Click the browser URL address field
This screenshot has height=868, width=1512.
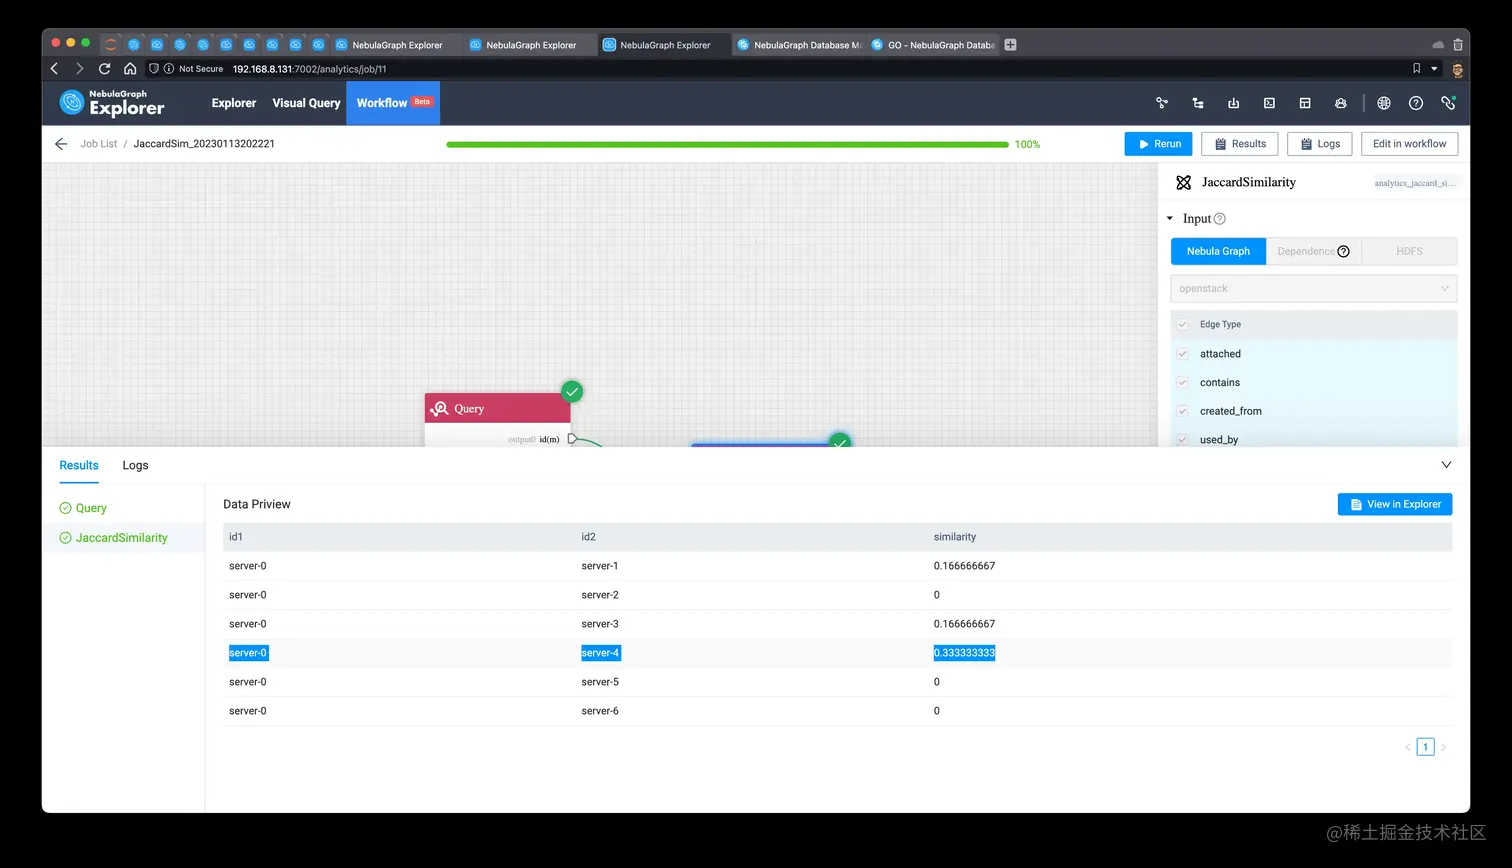coord(780,69)
